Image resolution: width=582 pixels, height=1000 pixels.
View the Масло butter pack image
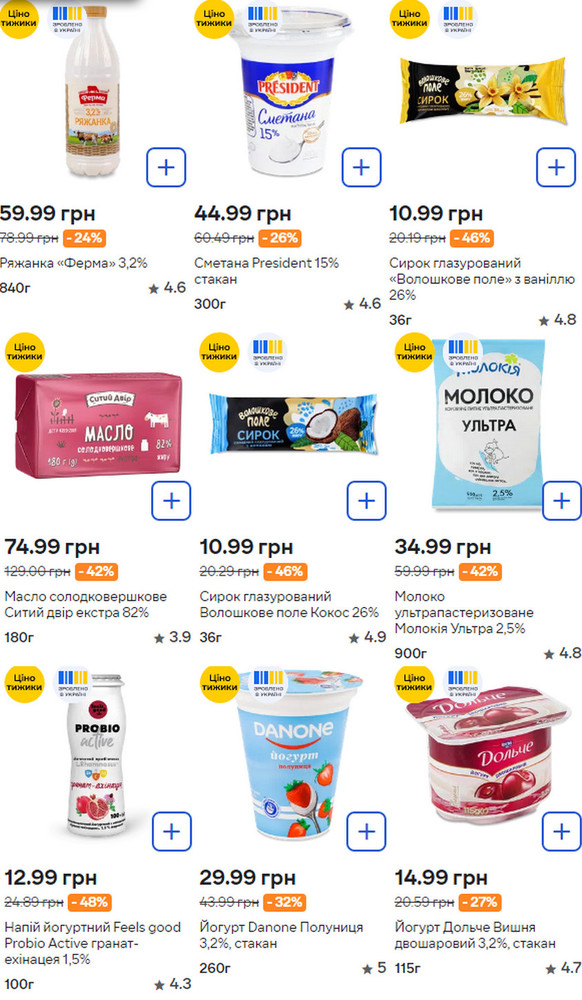click(x=99, y=425)
